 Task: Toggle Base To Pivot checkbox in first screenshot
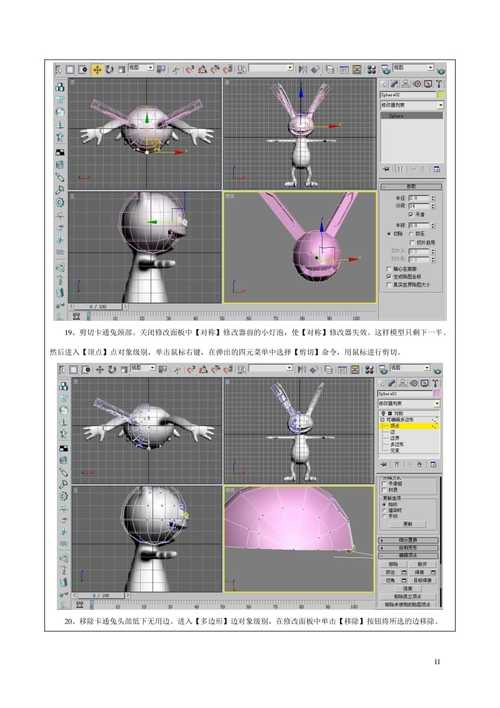[x=389, y=269]
